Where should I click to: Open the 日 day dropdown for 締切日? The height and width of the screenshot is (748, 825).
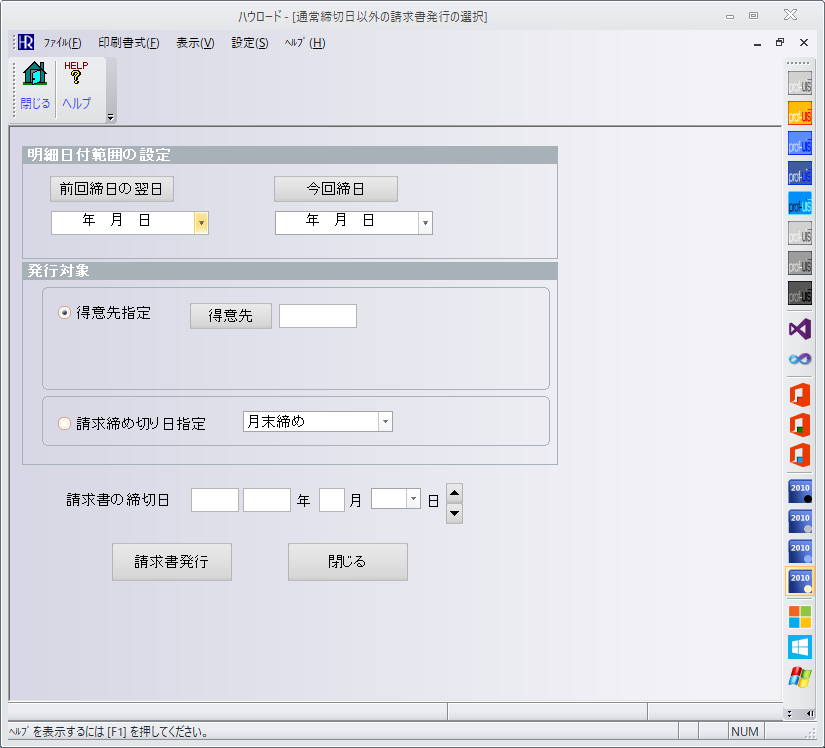(x=413, y=499)
